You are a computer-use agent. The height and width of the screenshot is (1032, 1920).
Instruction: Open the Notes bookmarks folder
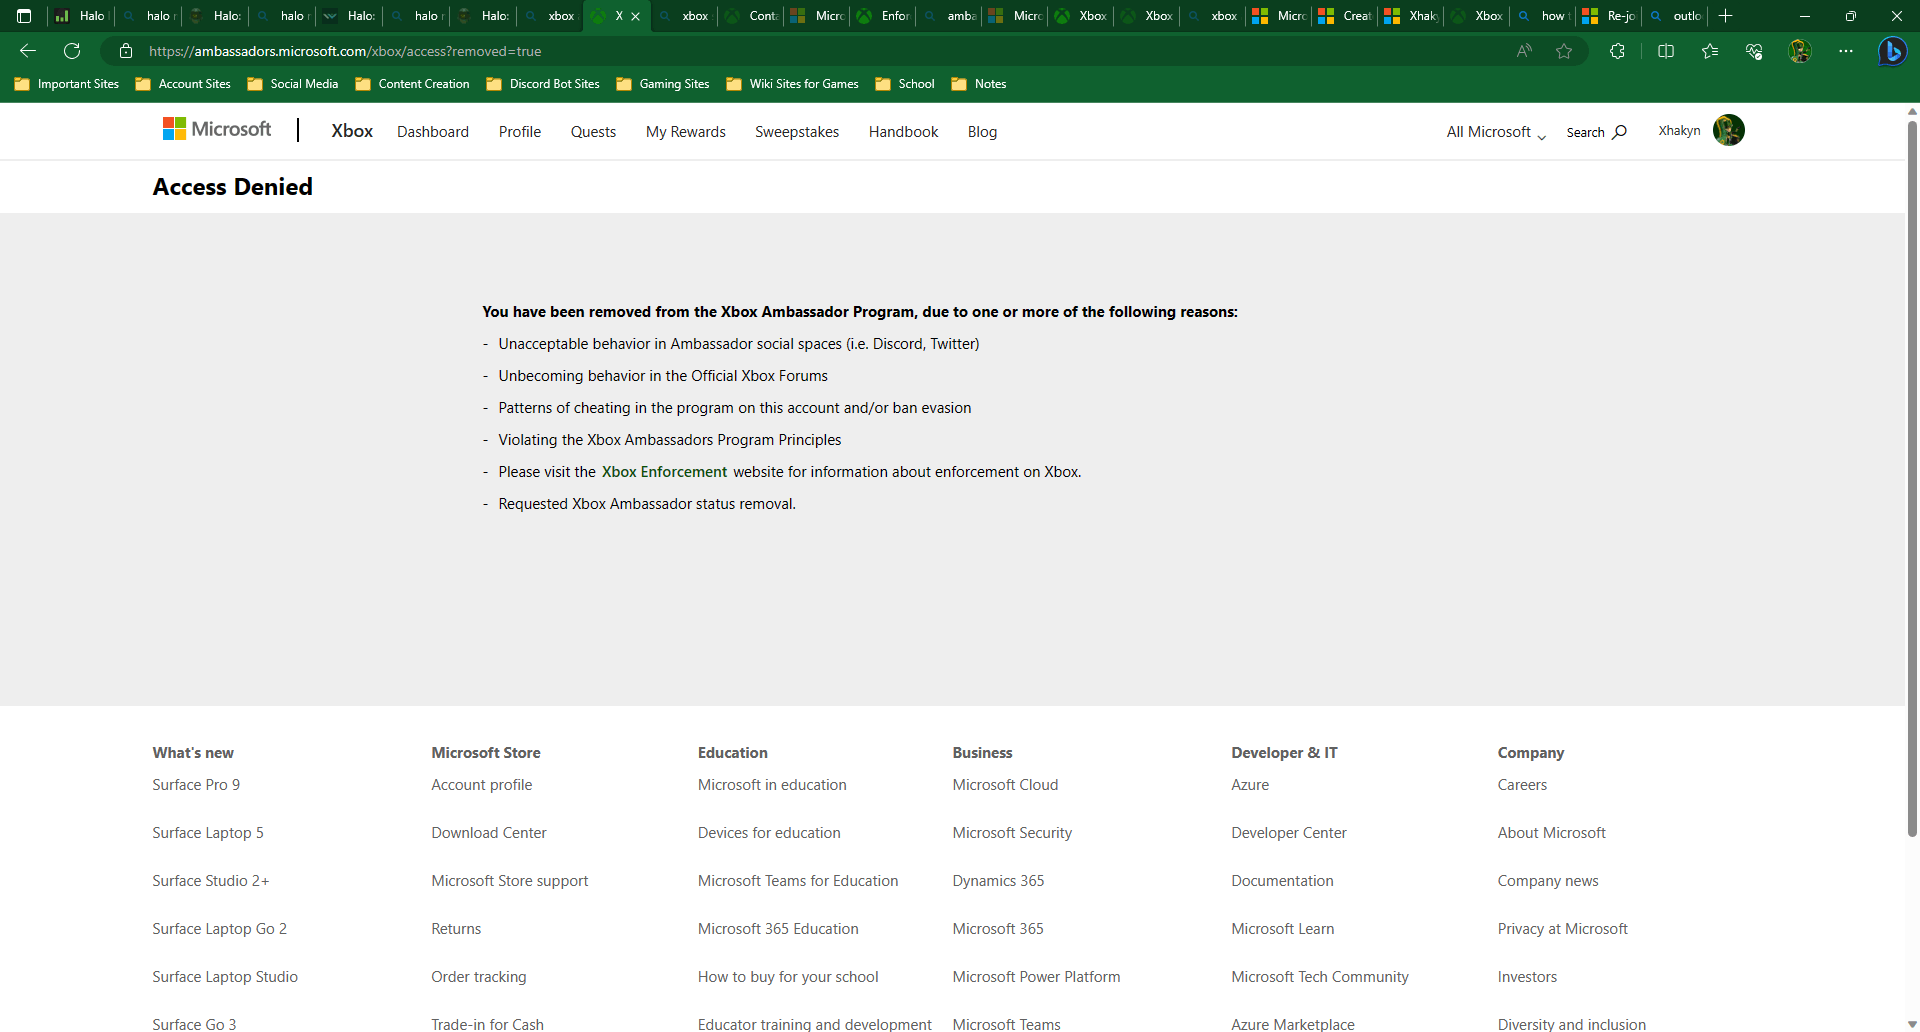tap(979, 84)
